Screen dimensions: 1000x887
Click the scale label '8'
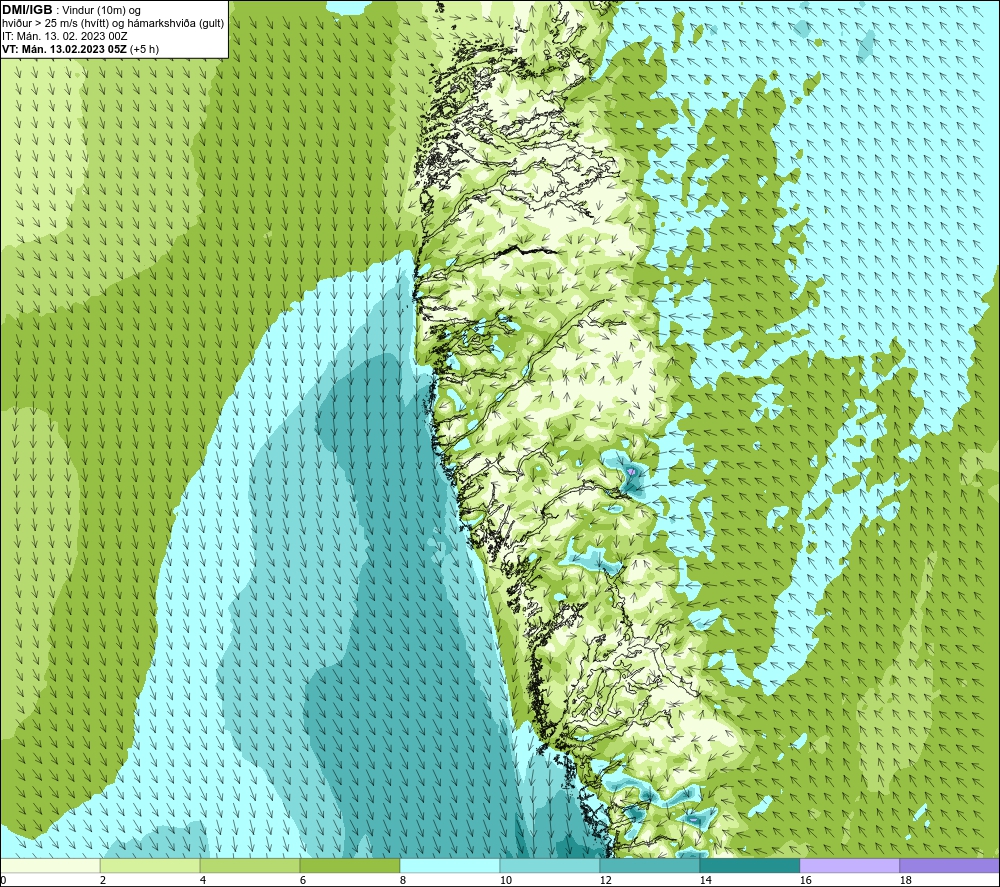(403, 881)
